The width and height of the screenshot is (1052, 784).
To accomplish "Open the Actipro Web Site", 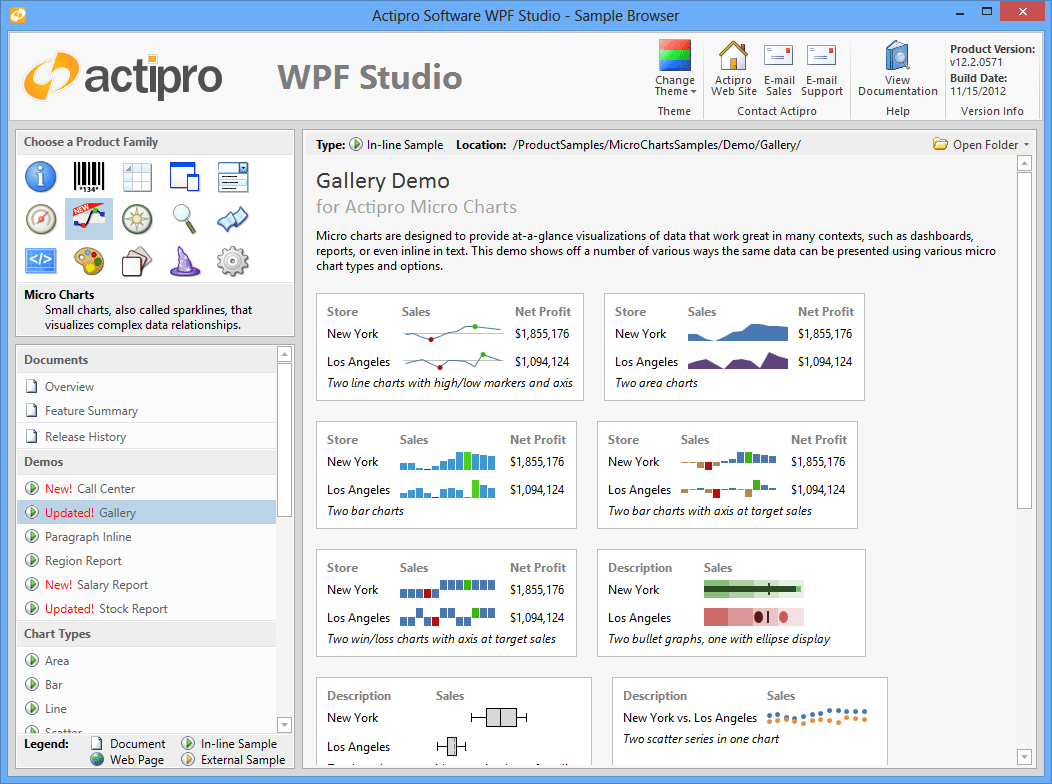I will (x=733, y=68).
